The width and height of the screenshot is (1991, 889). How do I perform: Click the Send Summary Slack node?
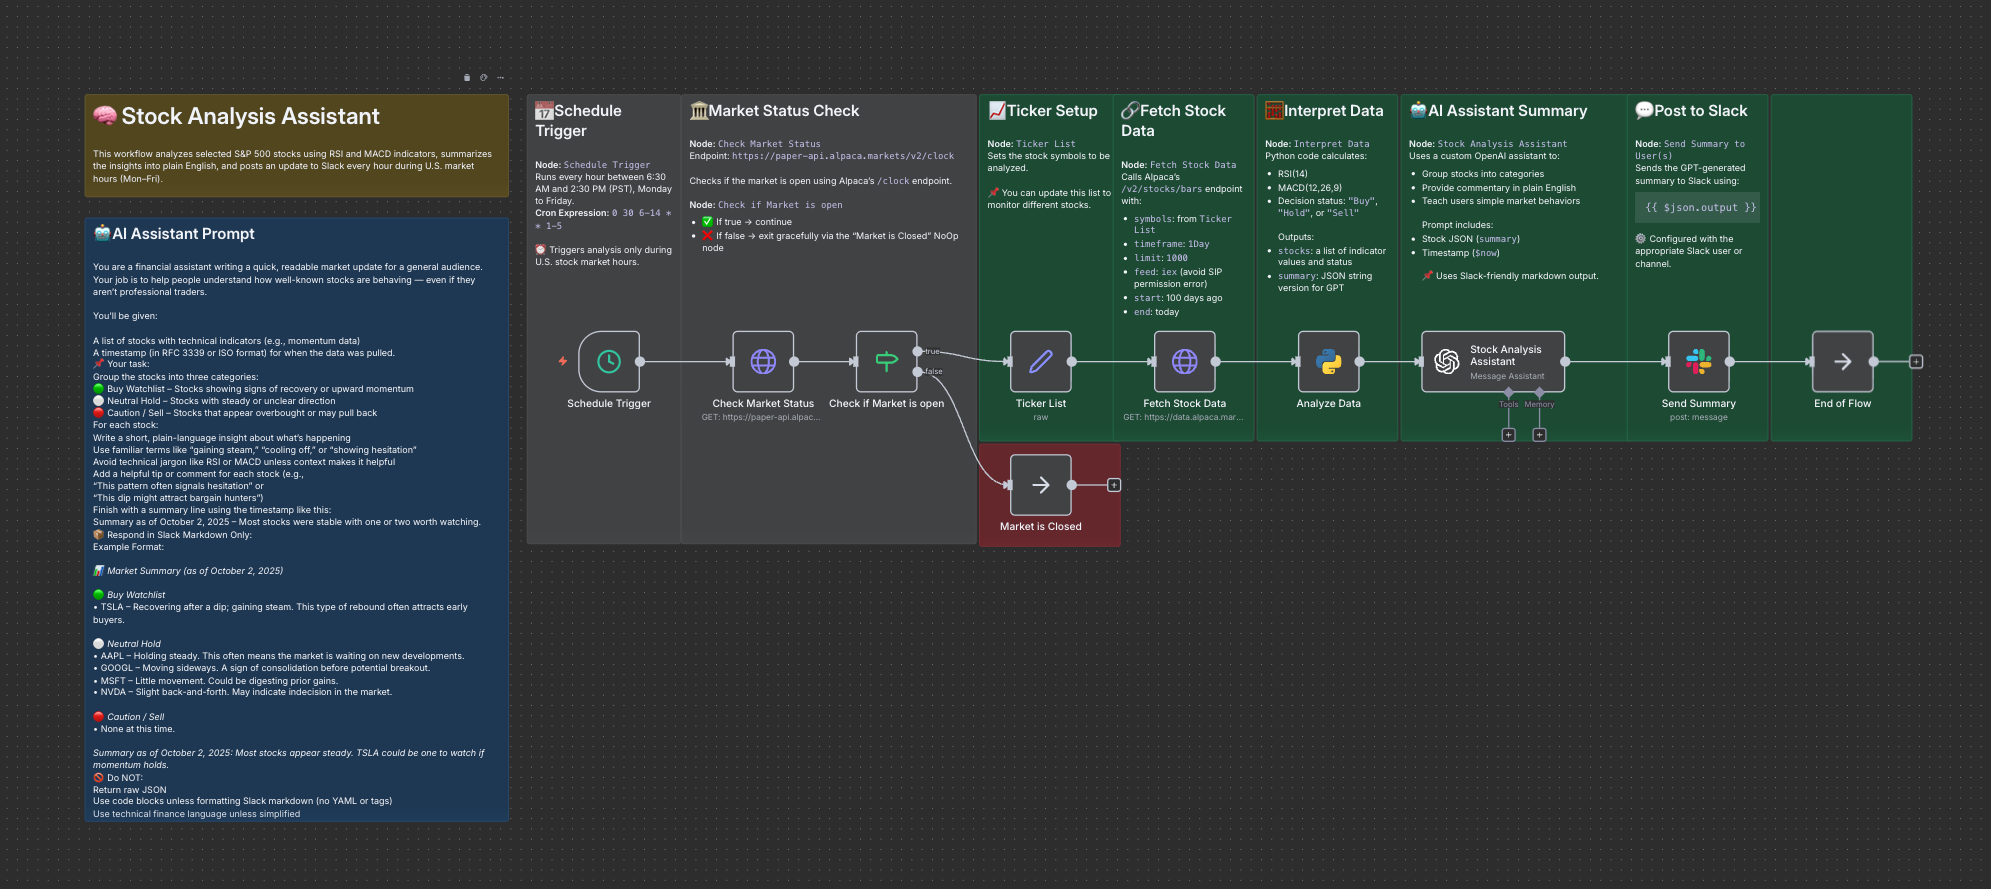coord(1698,362)
